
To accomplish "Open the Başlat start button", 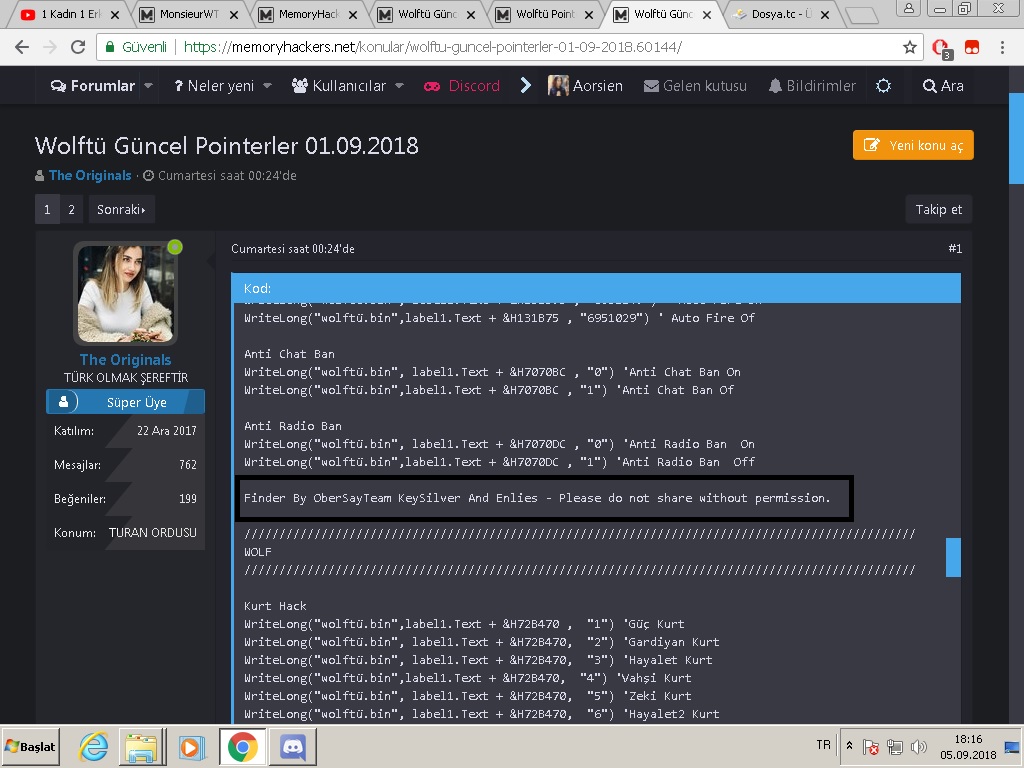I will pos(31,746).
